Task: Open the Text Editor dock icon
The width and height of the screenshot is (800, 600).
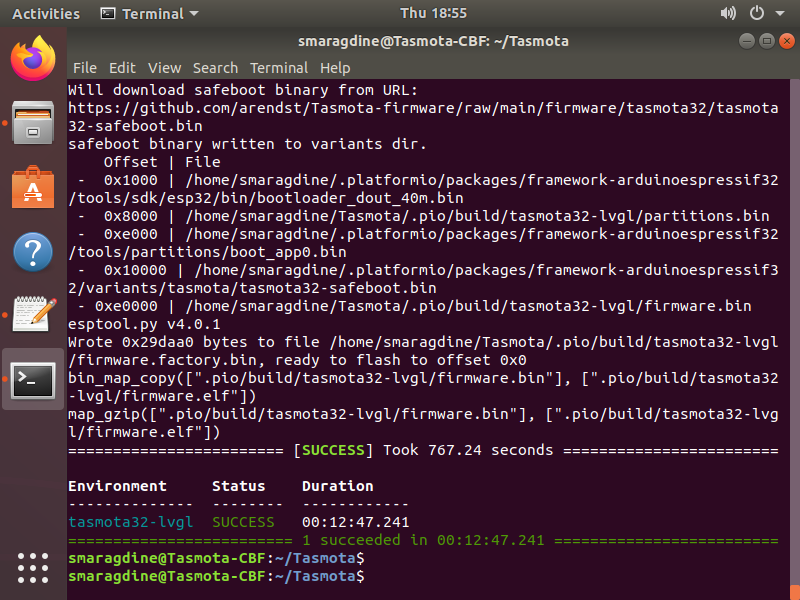Action: click(33, 314)
